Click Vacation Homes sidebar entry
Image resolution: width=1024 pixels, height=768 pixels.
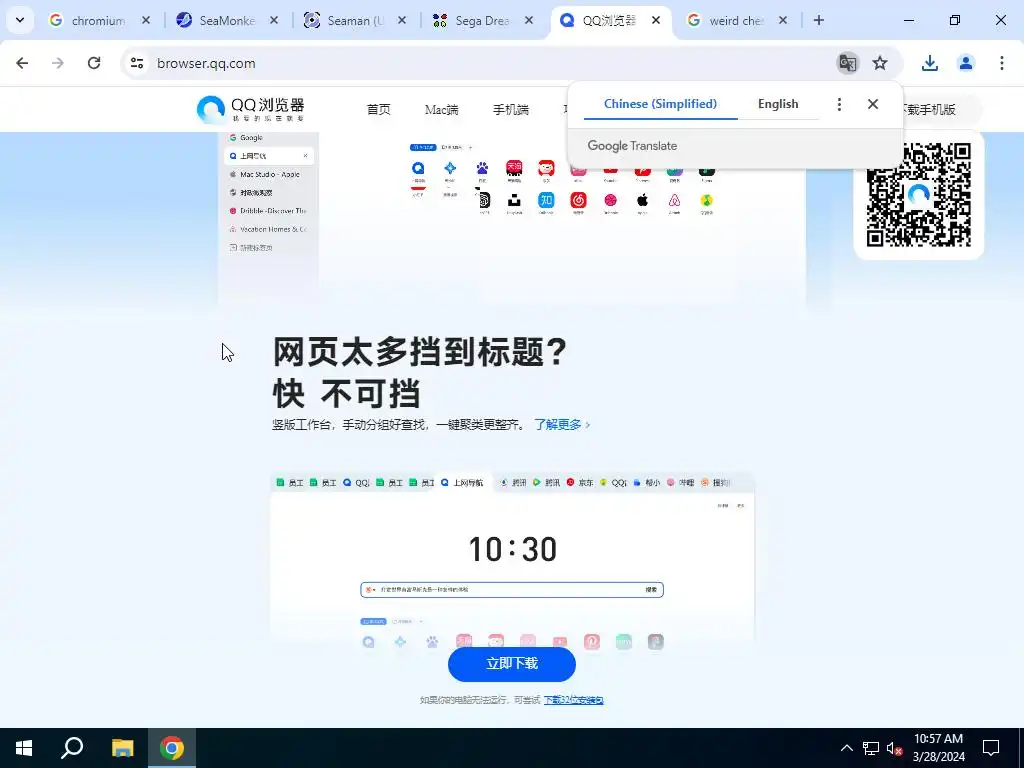(x=269, y=229)
